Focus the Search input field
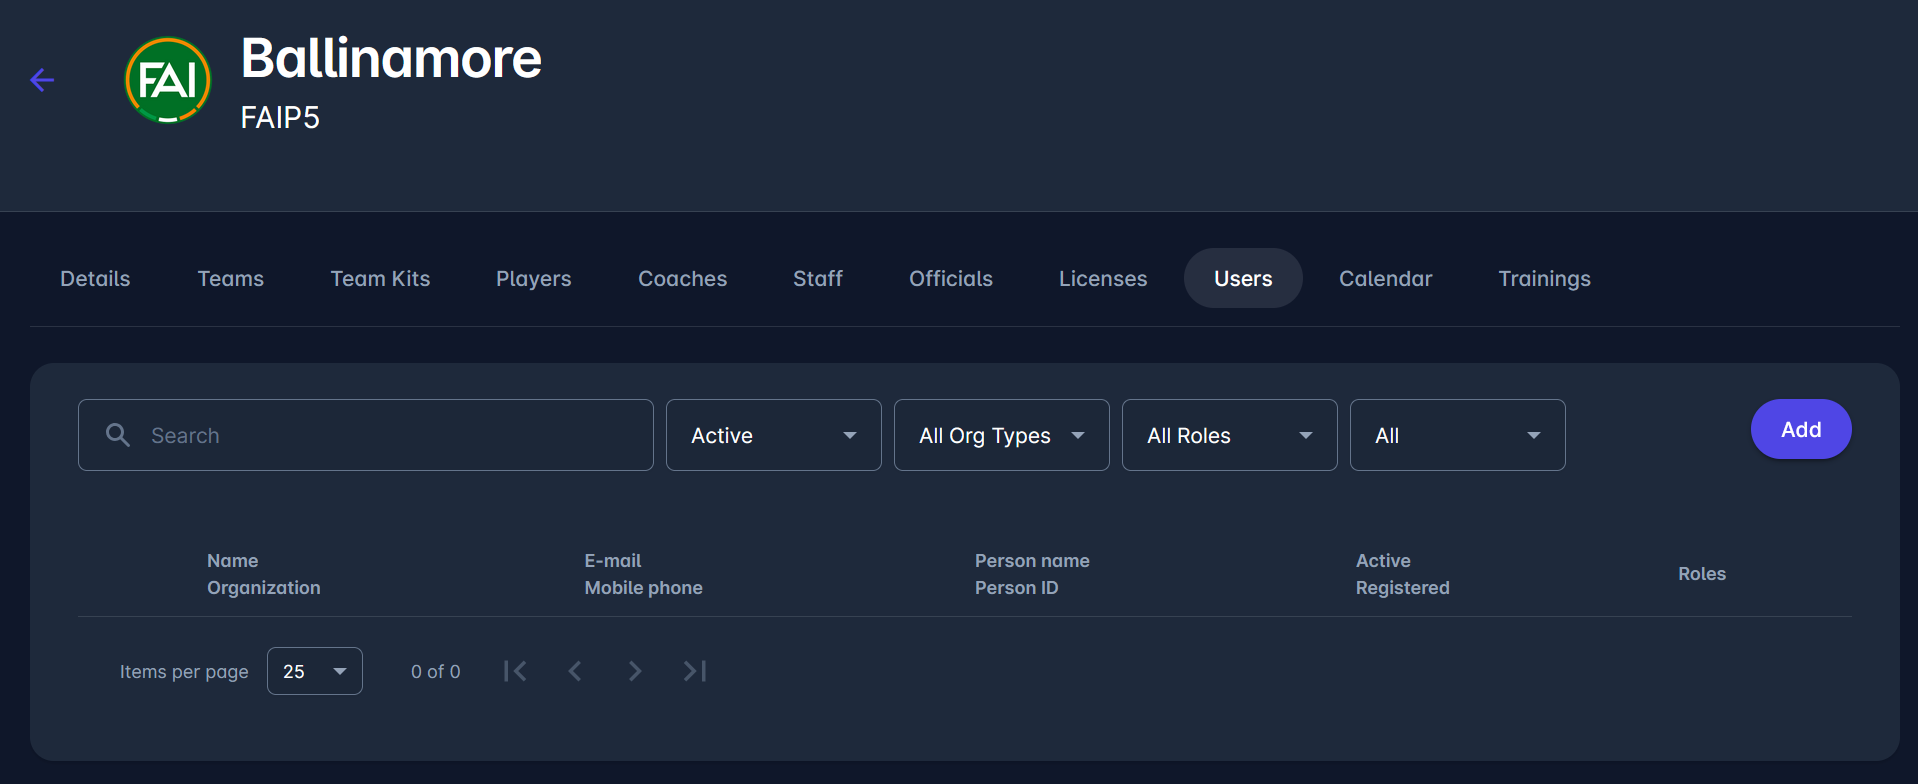 pos(390,435)
